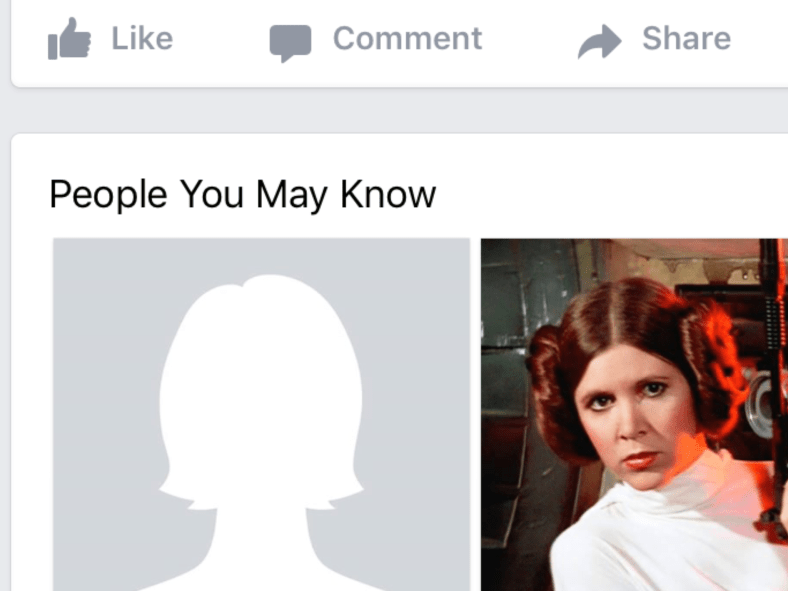
Task: Click the thumbs-up Like icon
Action: 69,39
